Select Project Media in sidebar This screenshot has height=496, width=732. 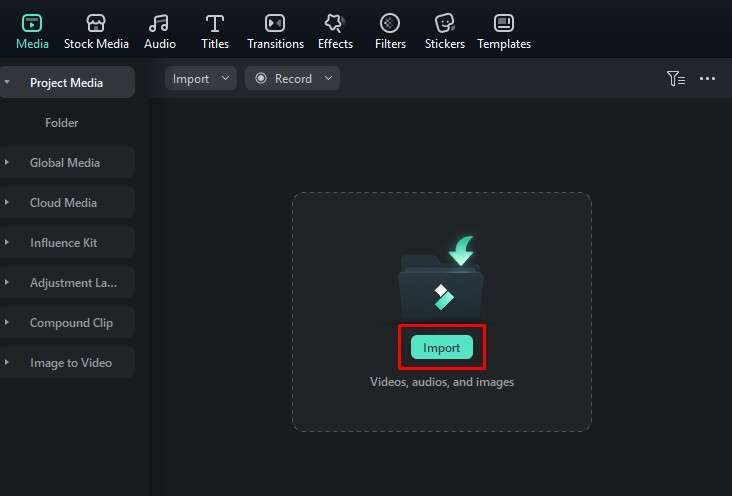click(67, 82)
